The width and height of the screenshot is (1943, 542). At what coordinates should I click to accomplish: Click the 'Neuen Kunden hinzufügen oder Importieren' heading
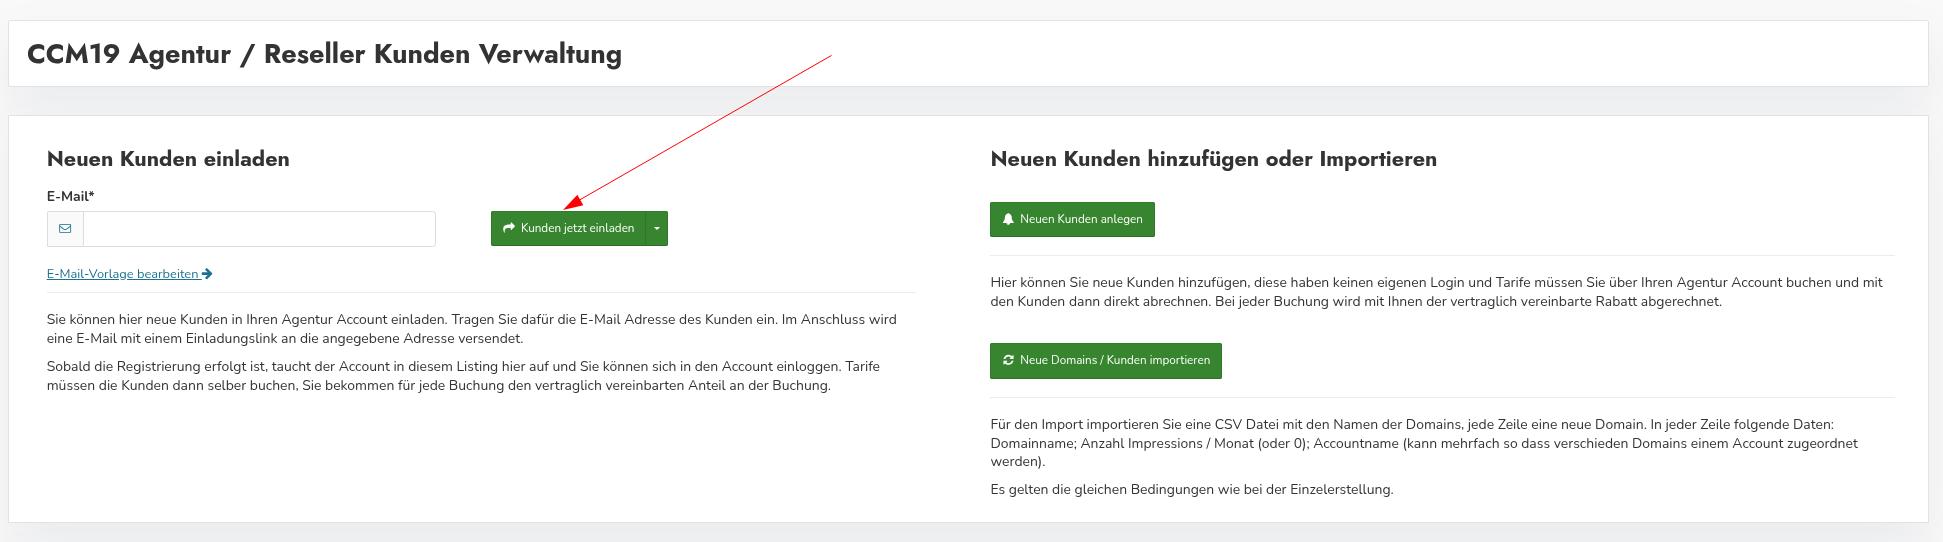(1213, 159)
